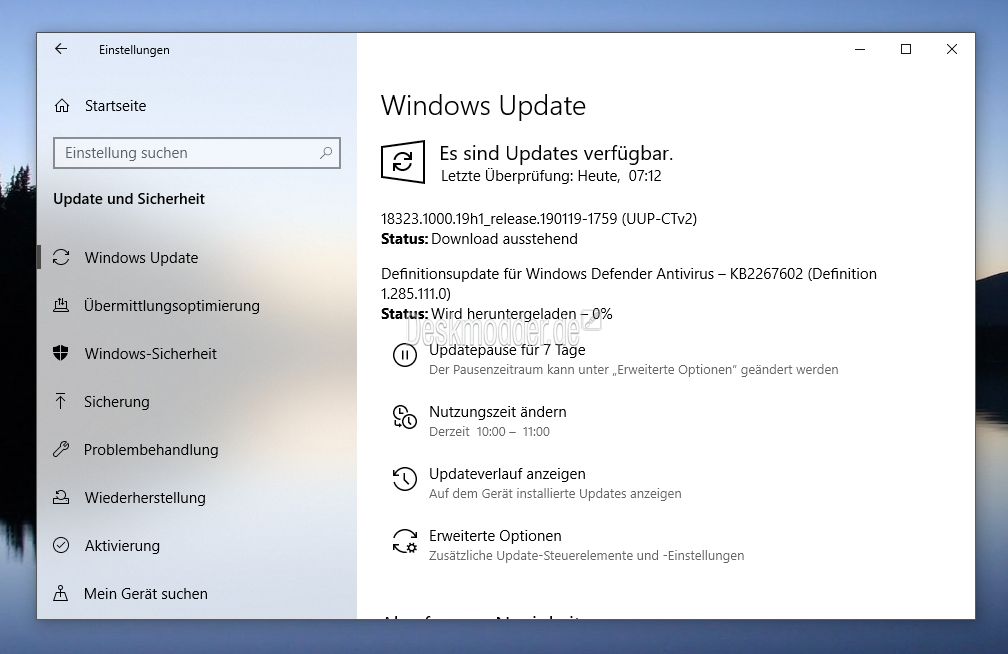
Task: Click the history icon for Updateverlauf
Action: [x=405, y=479]
